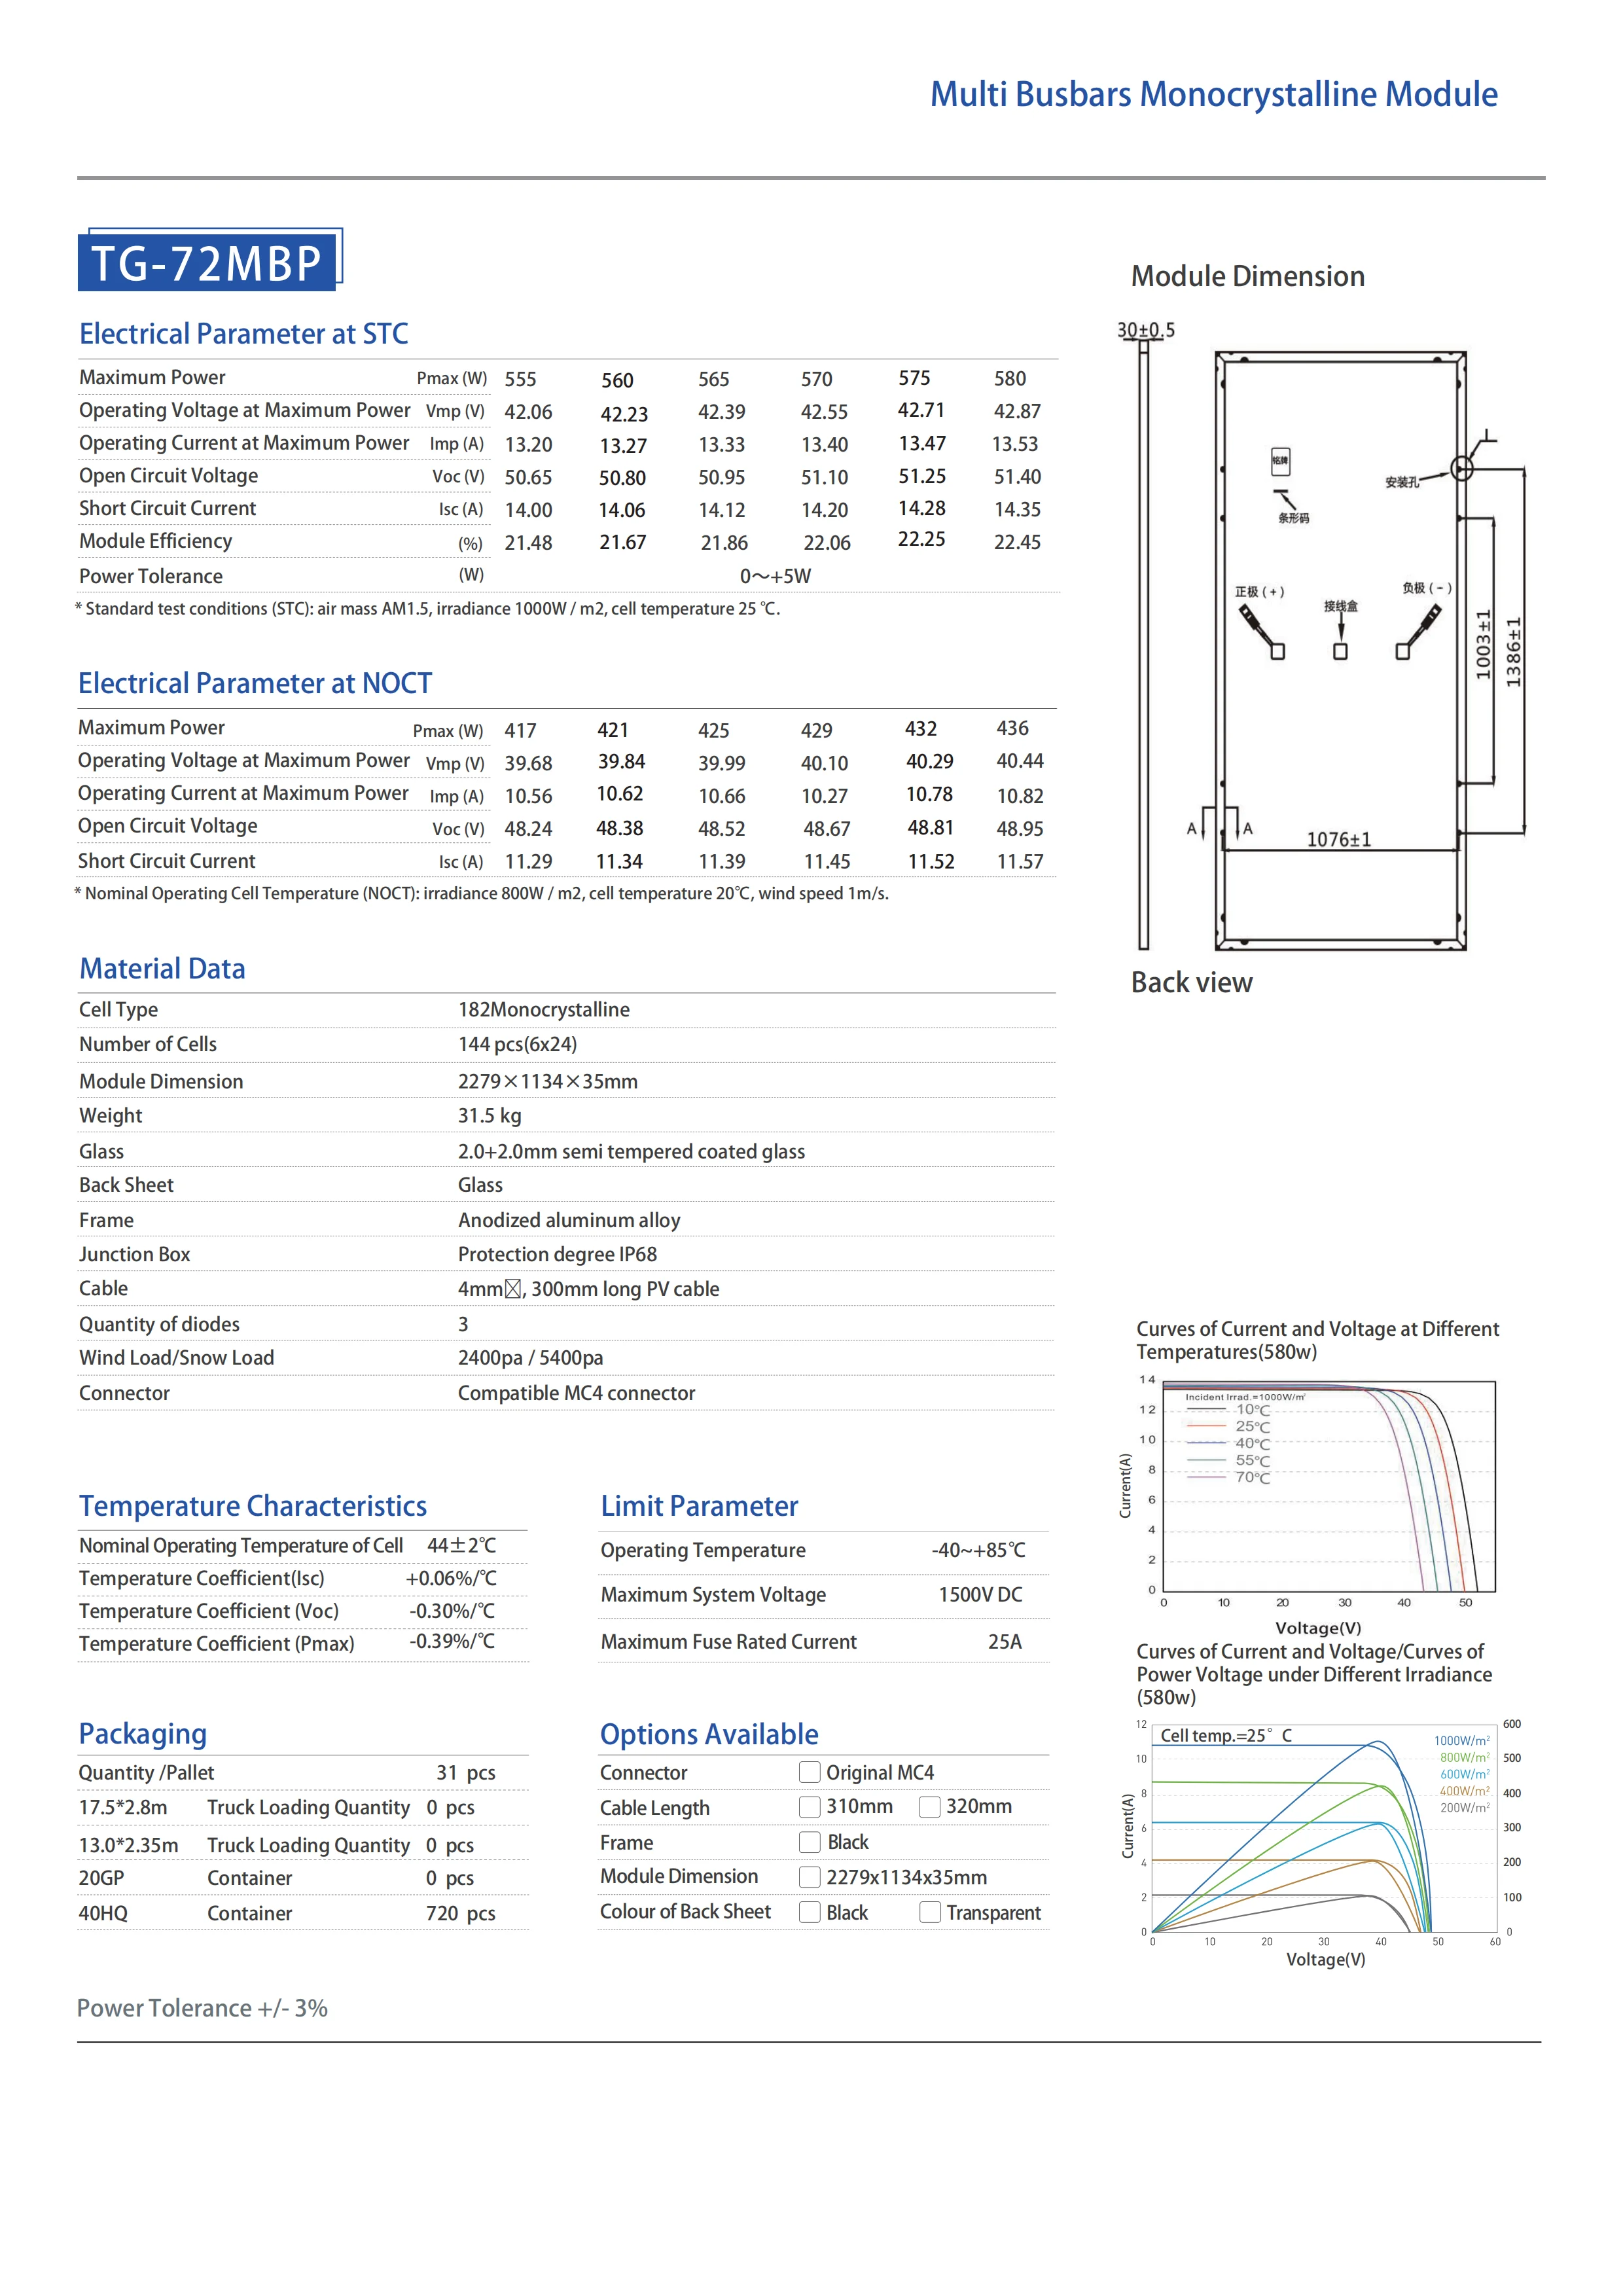This screenshot has height=2296, width=1623.
Task: Click the Electrical Parameter at STC heading
Action: click(x=244, y=334)
